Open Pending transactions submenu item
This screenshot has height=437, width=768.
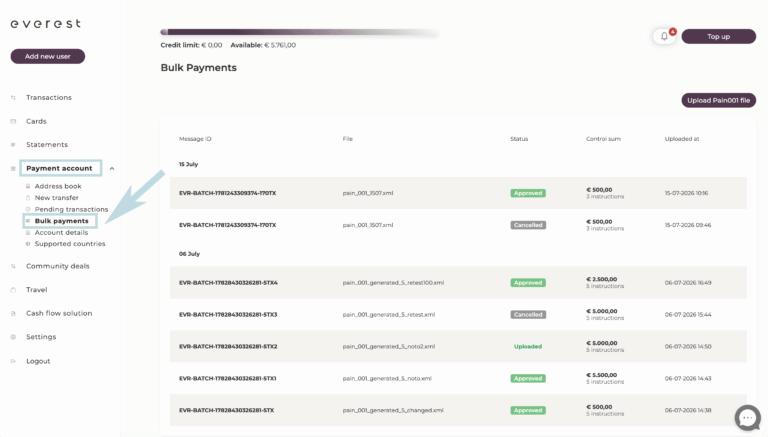coord(72,209)
